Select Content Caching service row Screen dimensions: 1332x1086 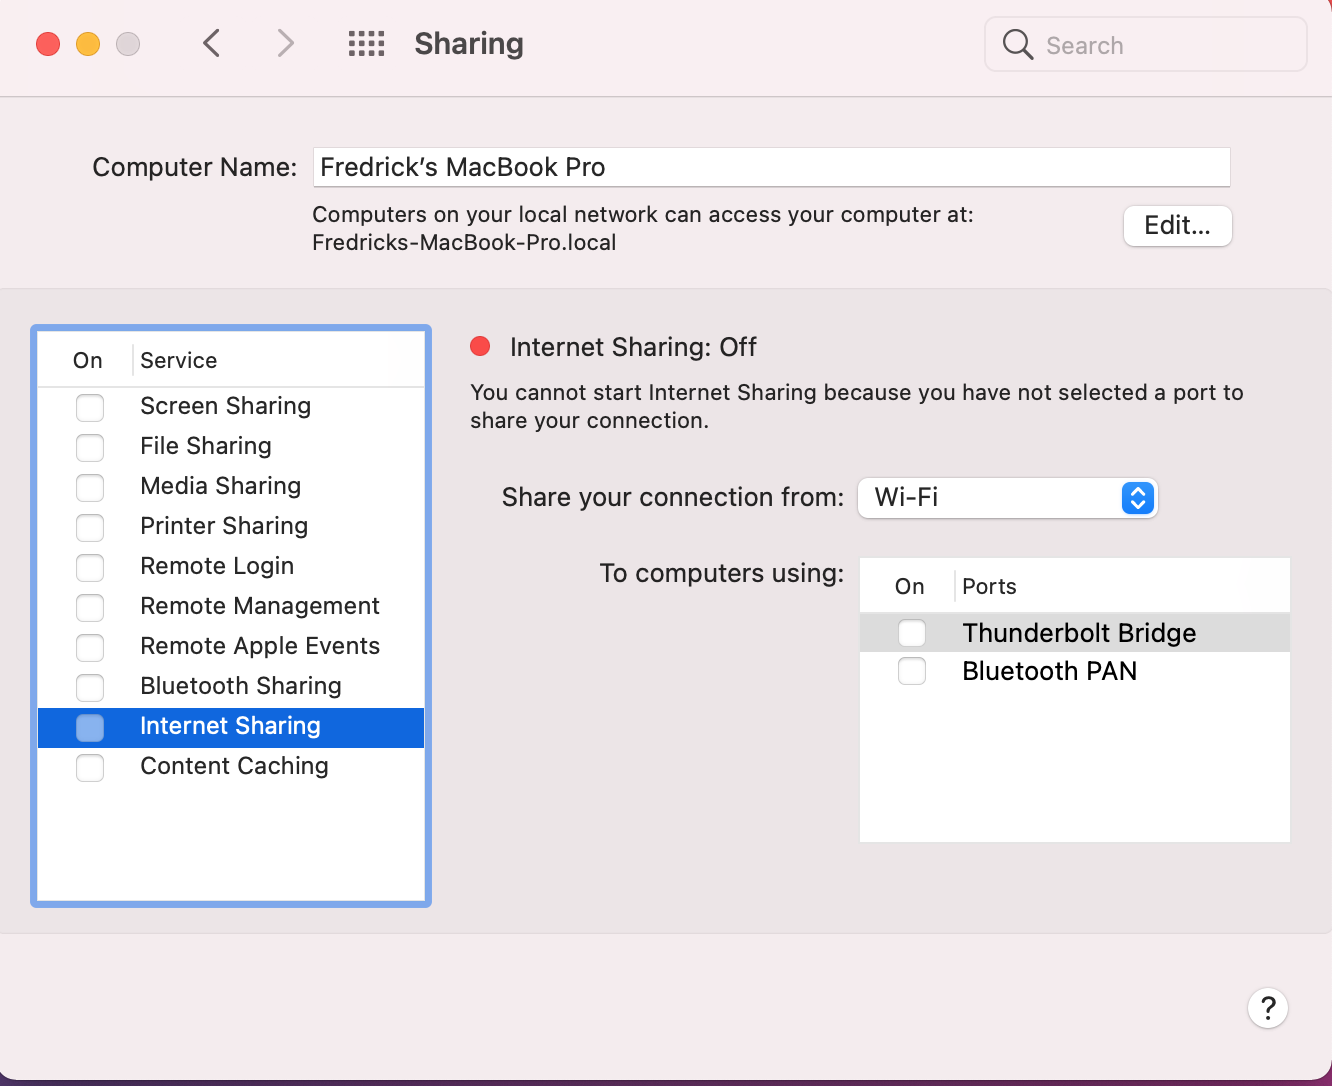tap(231, 766)
